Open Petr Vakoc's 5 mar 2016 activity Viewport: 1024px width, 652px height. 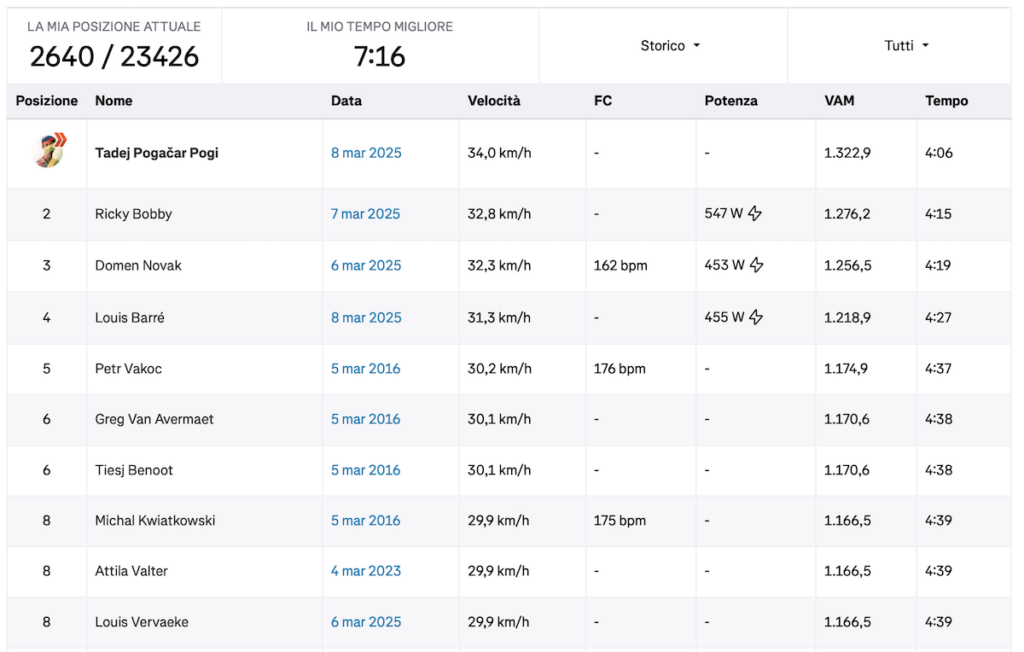pos(365,369)
